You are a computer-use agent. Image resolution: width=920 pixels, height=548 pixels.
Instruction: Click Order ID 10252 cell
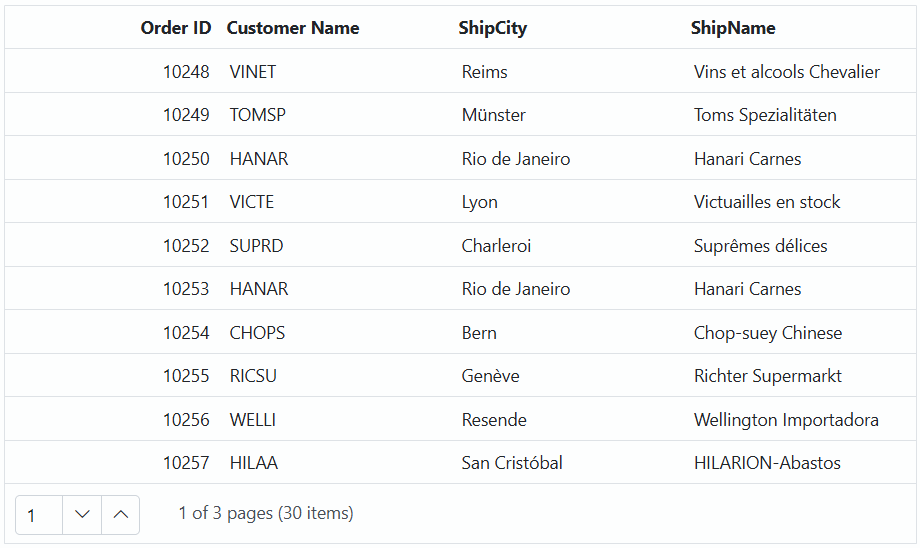(112, 245)
